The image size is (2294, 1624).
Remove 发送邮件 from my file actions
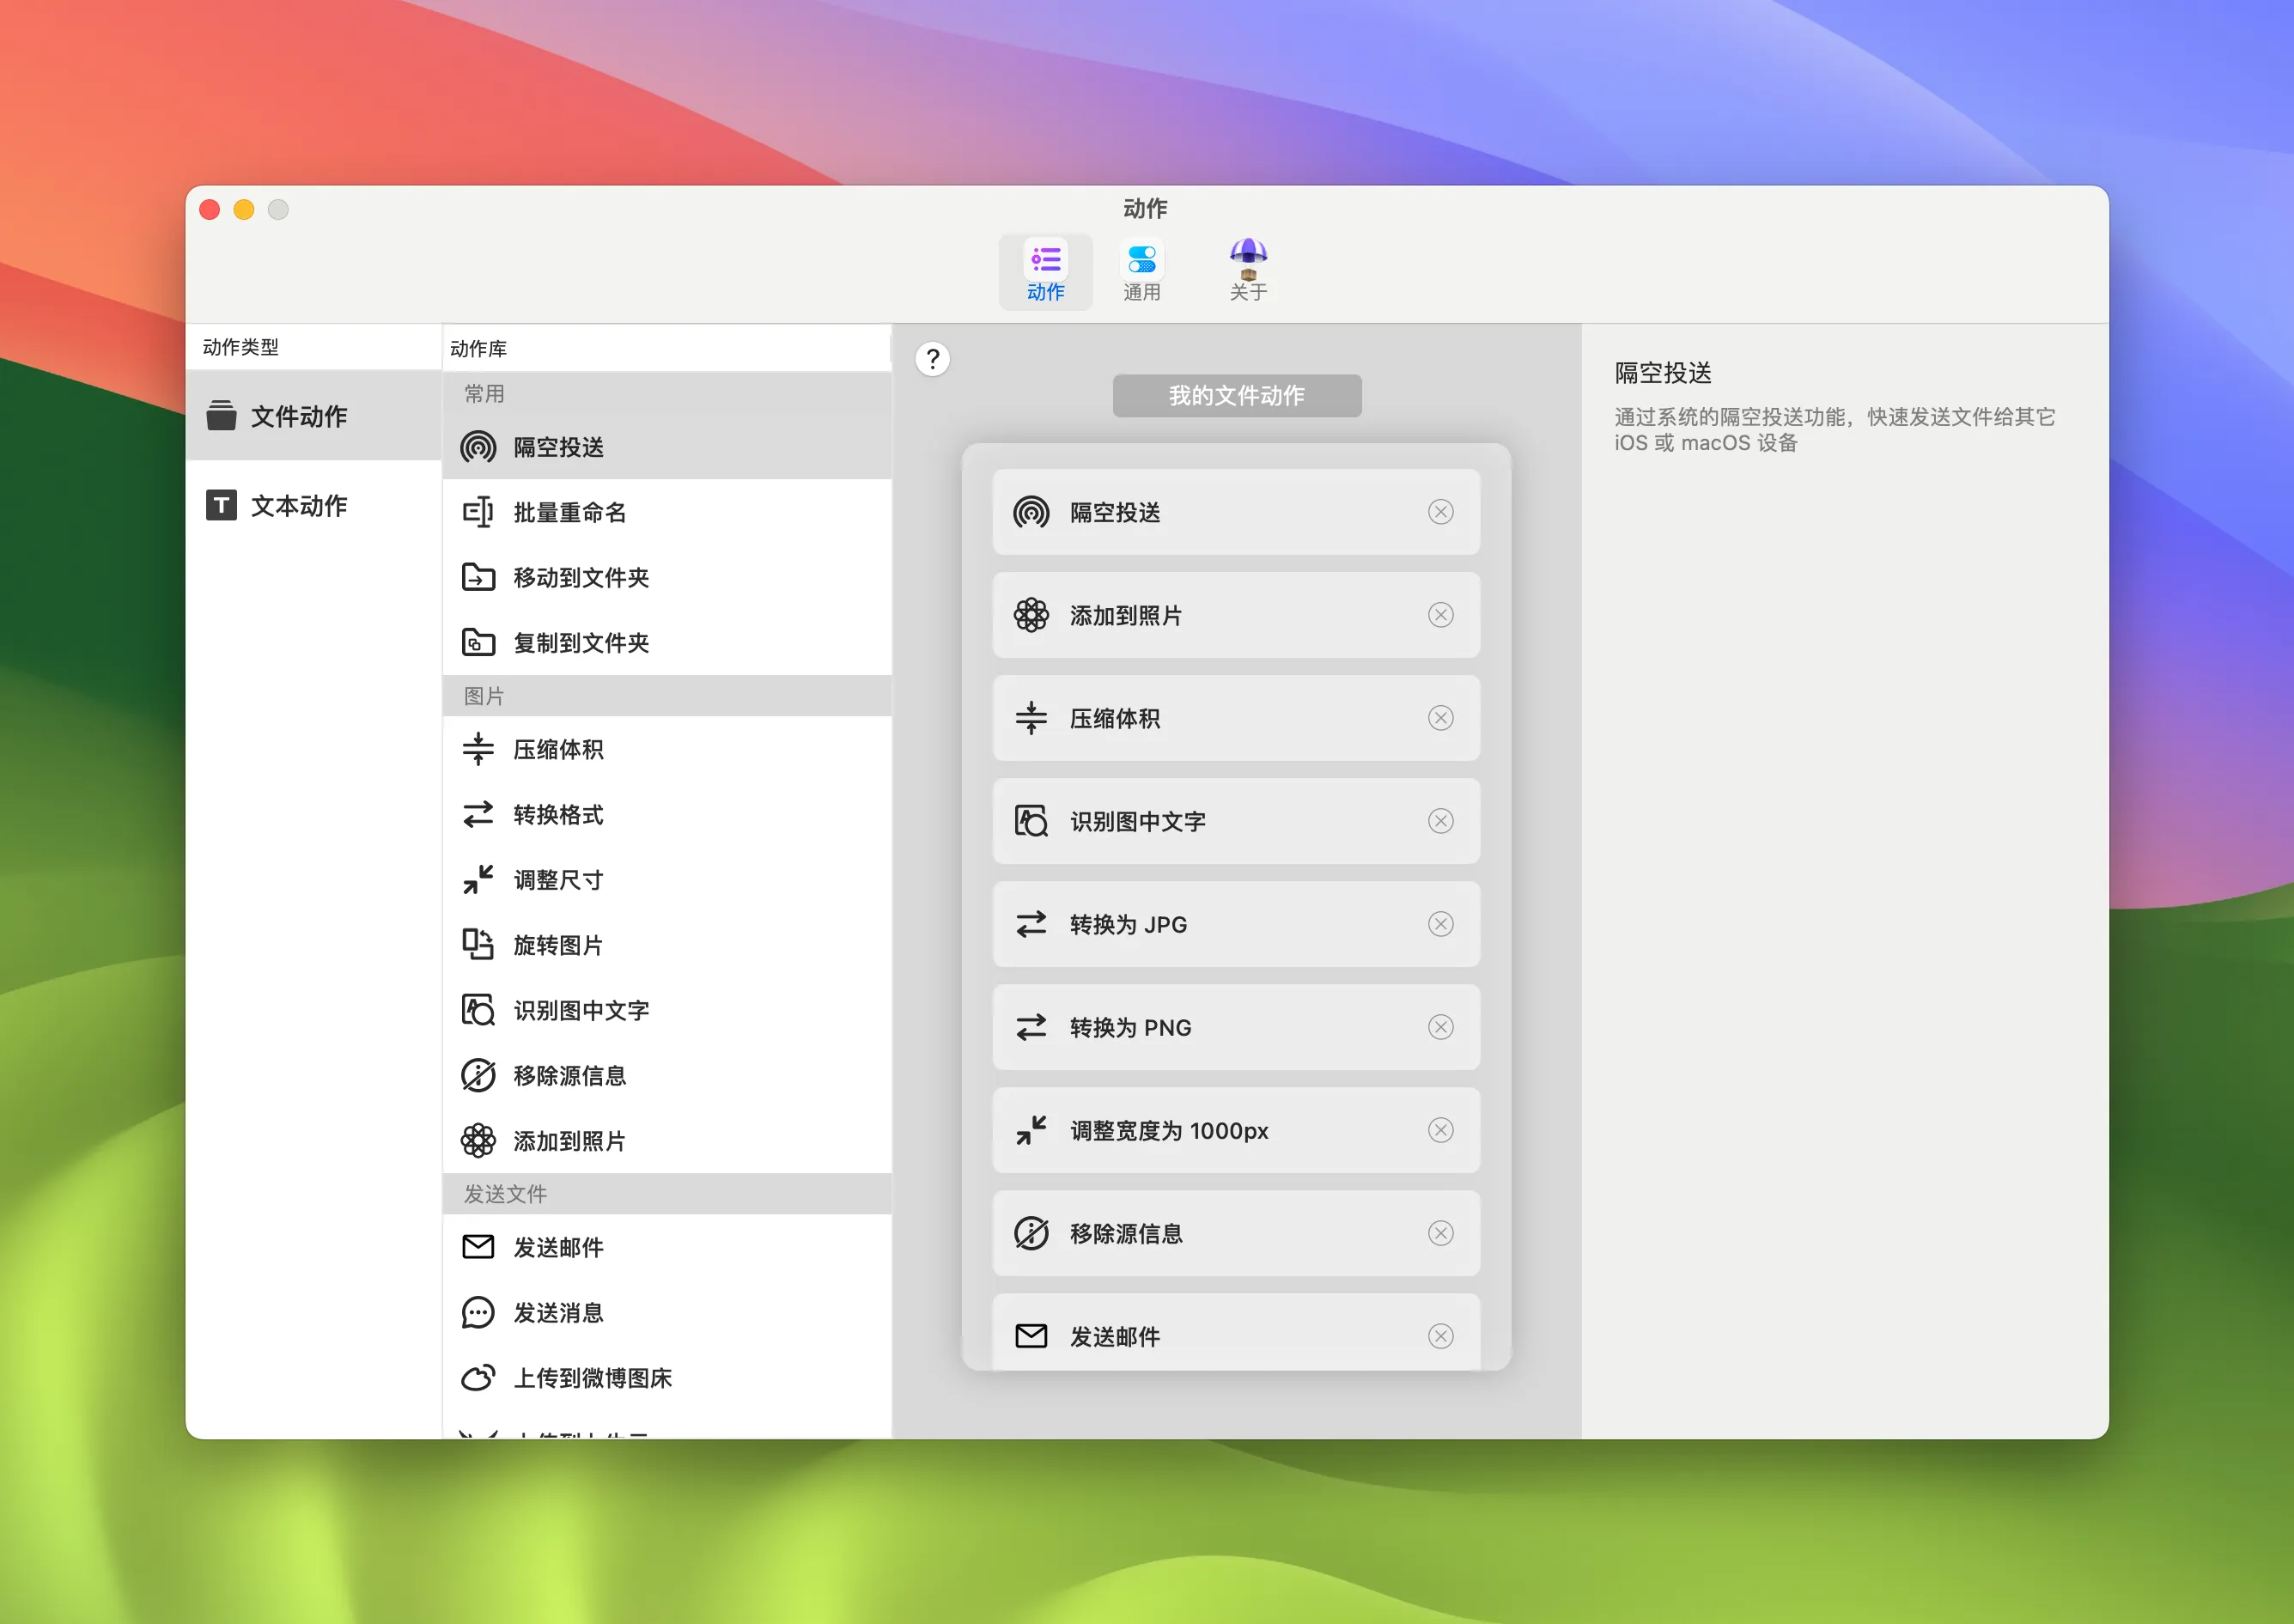(1440, 1336)
